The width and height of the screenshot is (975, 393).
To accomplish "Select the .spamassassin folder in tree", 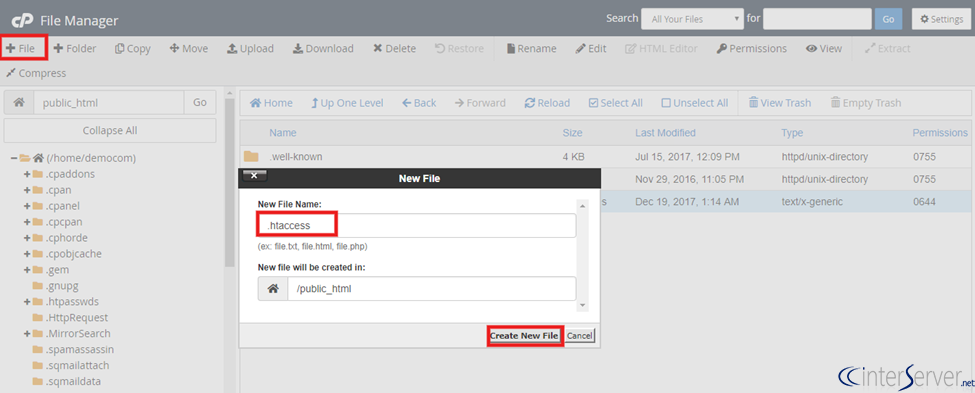I will coord(80,349).
